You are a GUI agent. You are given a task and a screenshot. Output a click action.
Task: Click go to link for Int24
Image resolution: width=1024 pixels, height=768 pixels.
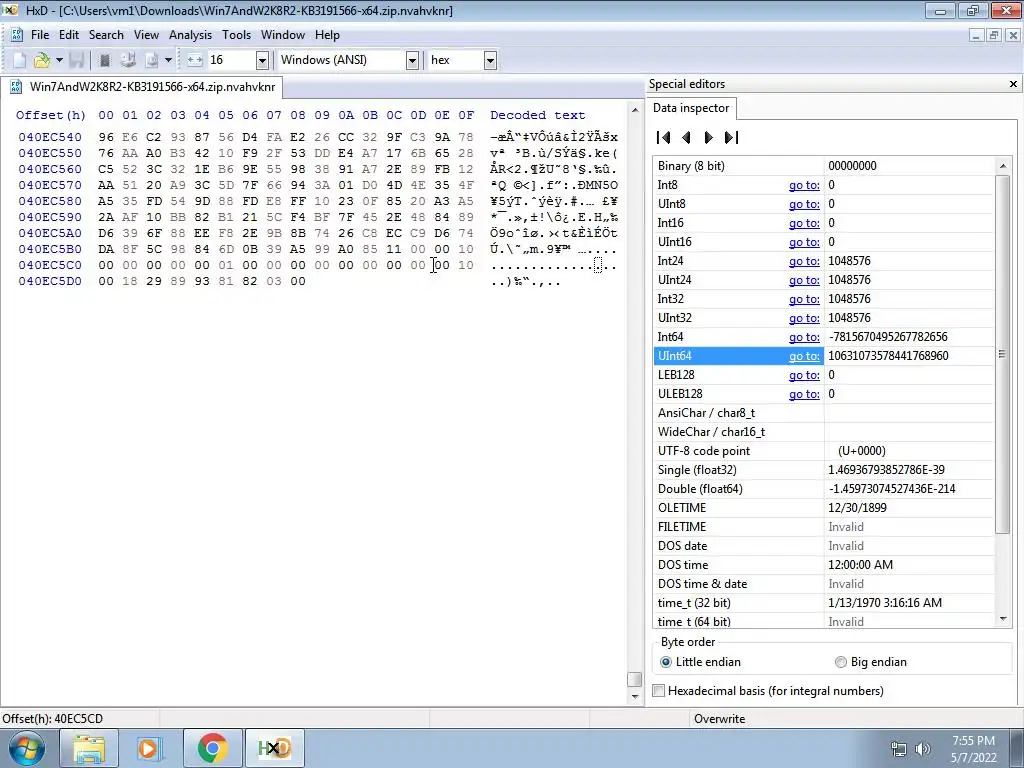(804, 261)
